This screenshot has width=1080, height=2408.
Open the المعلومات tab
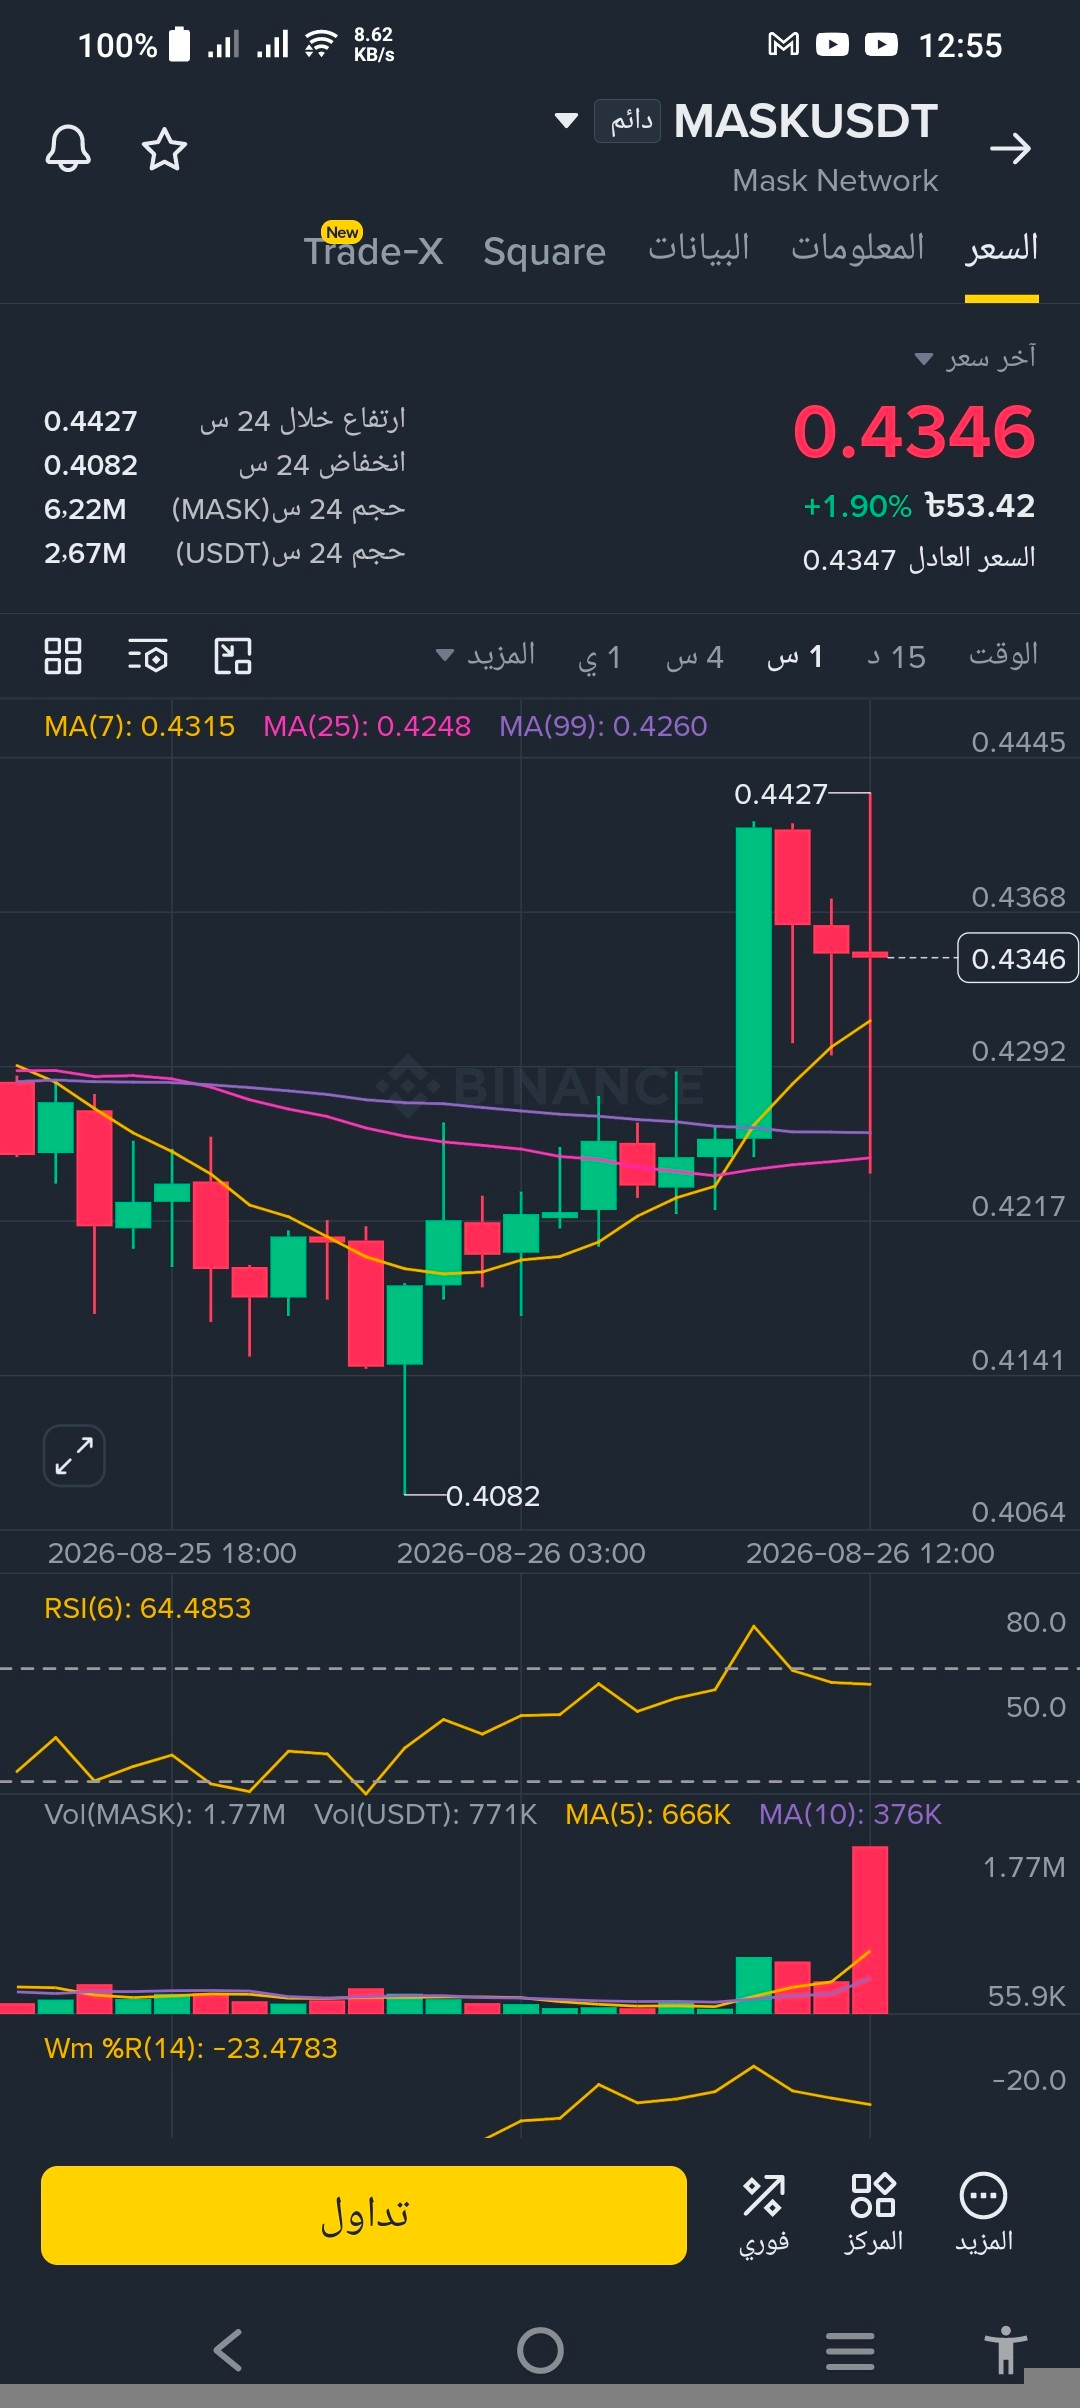pyautogui.click(x=858, y=248)
